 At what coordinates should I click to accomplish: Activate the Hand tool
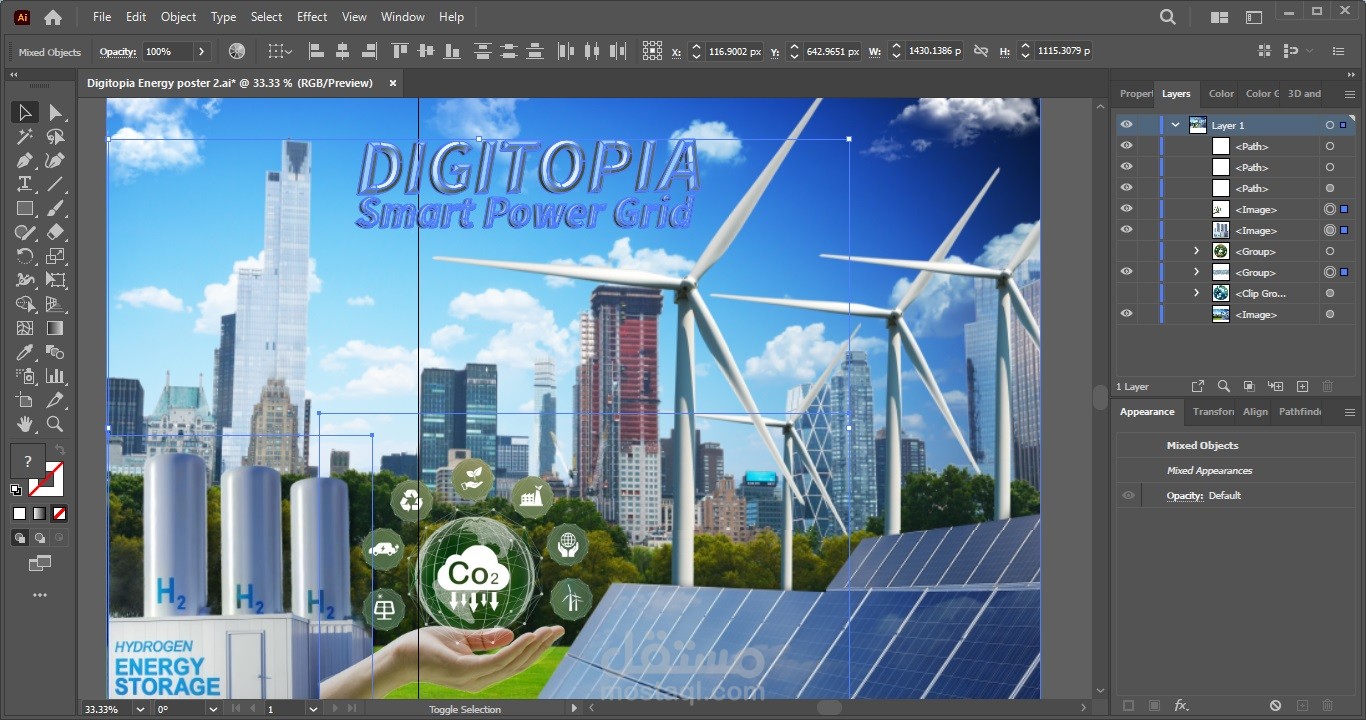pyautogui.click(x=25, y=425)
